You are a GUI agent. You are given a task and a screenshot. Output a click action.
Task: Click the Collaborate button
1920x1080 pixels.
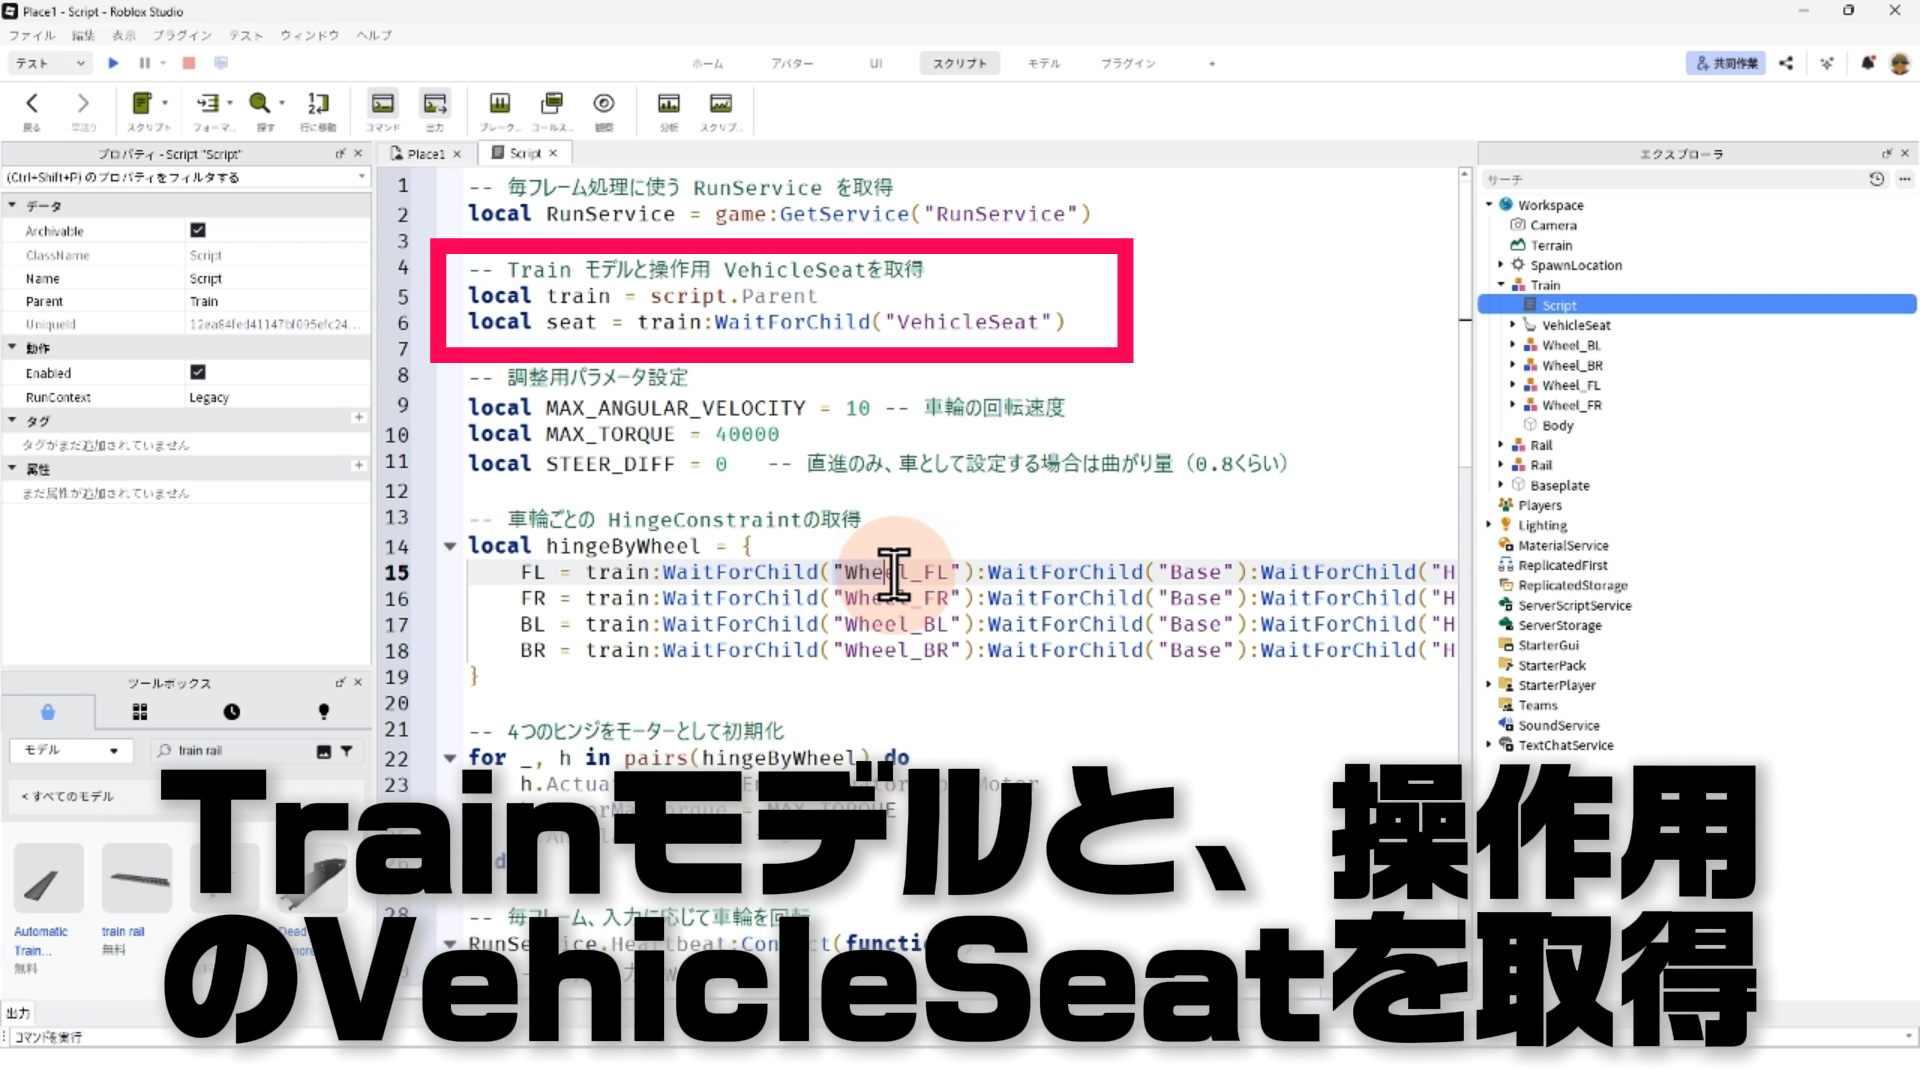tap(1726, 63)
